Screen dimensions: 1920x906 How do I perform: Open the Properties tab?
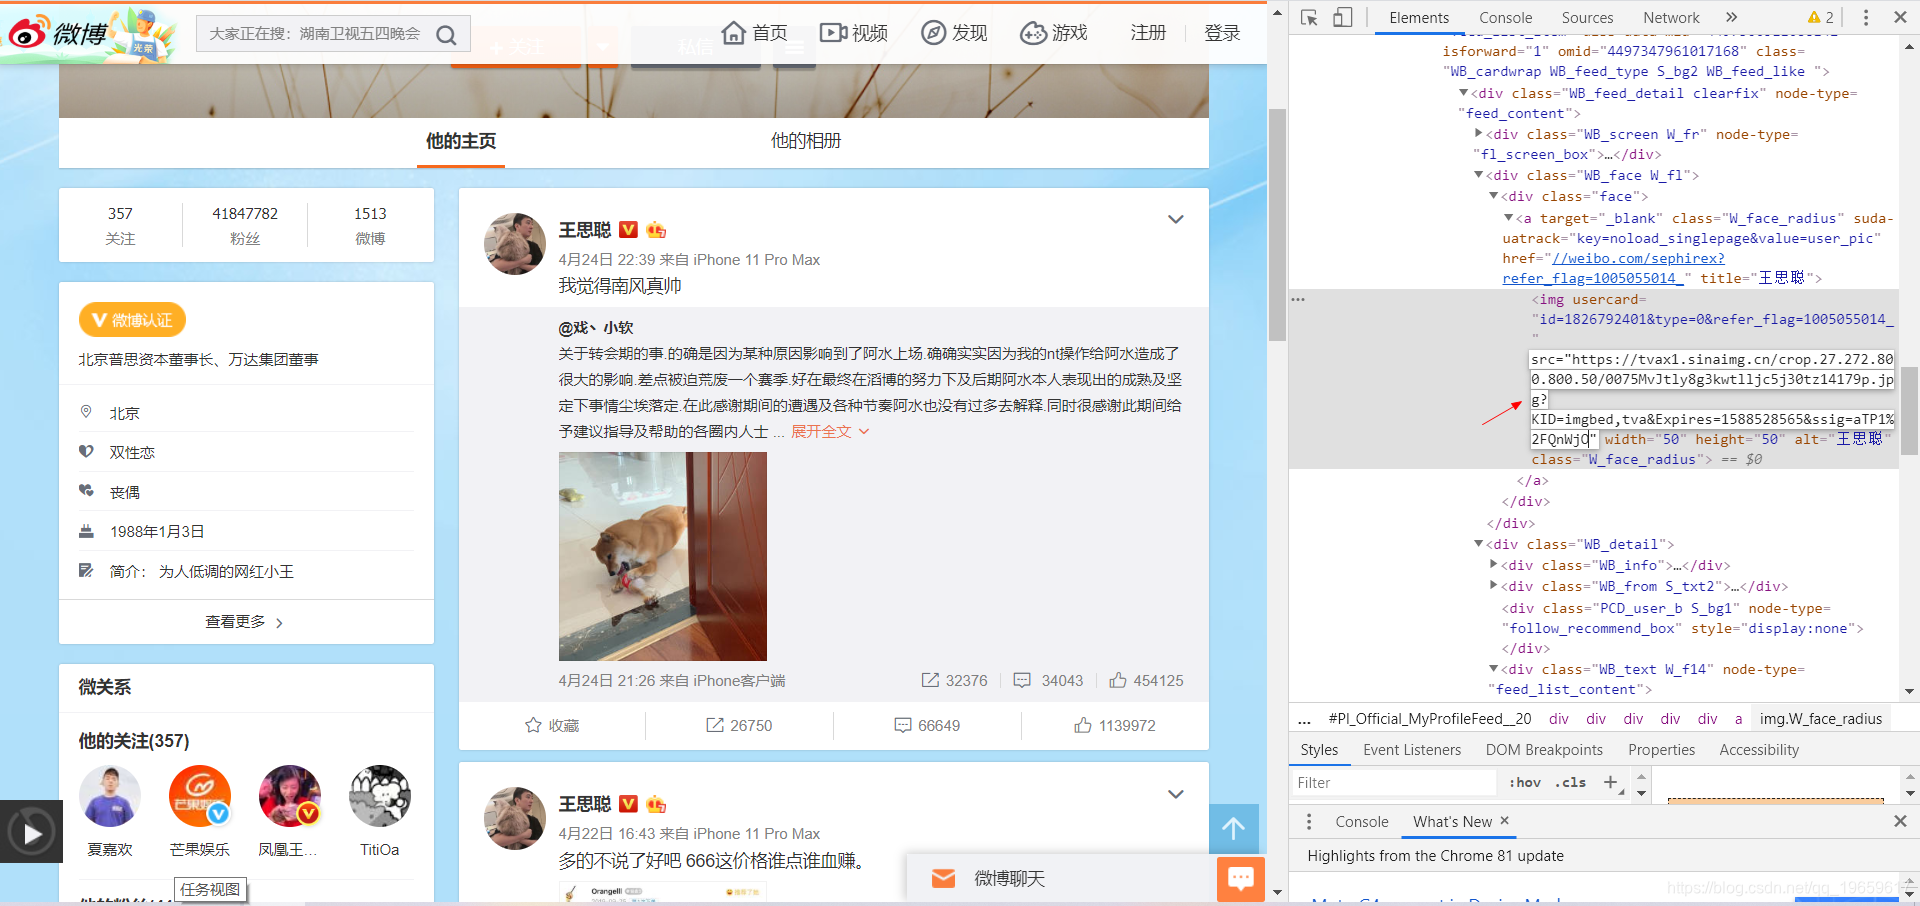coord(1661,749)
